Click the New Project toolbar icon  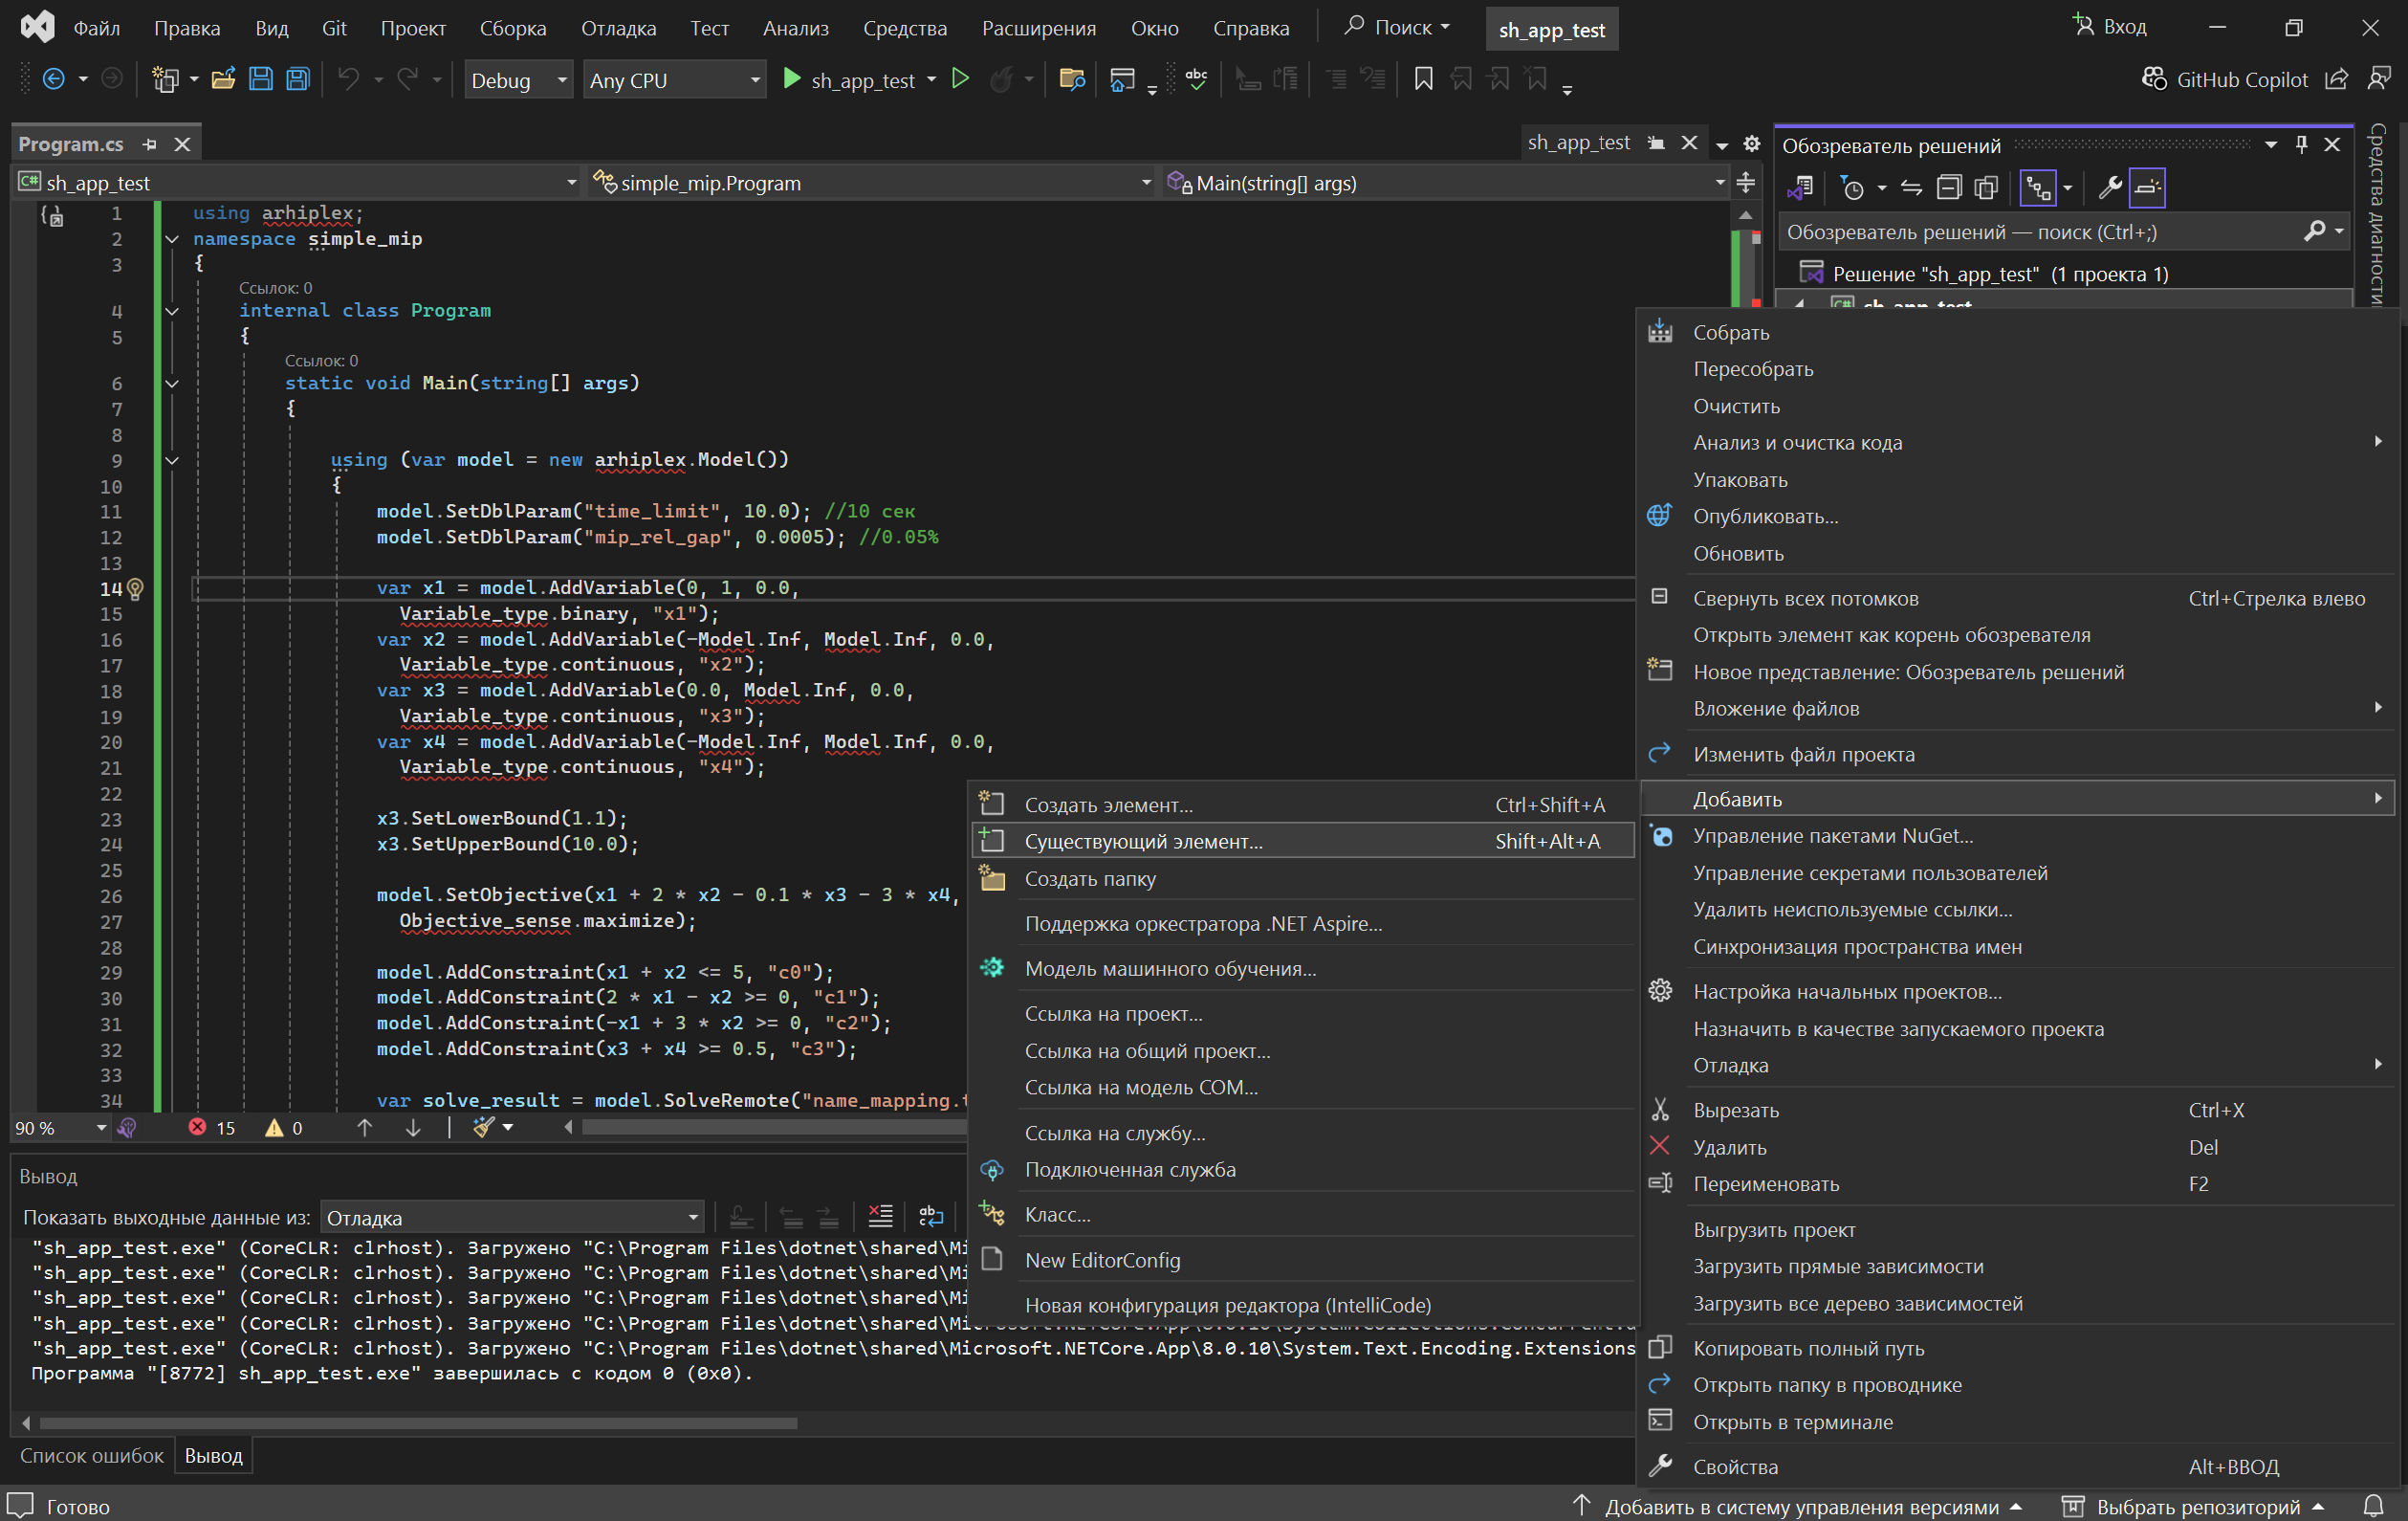164,80
